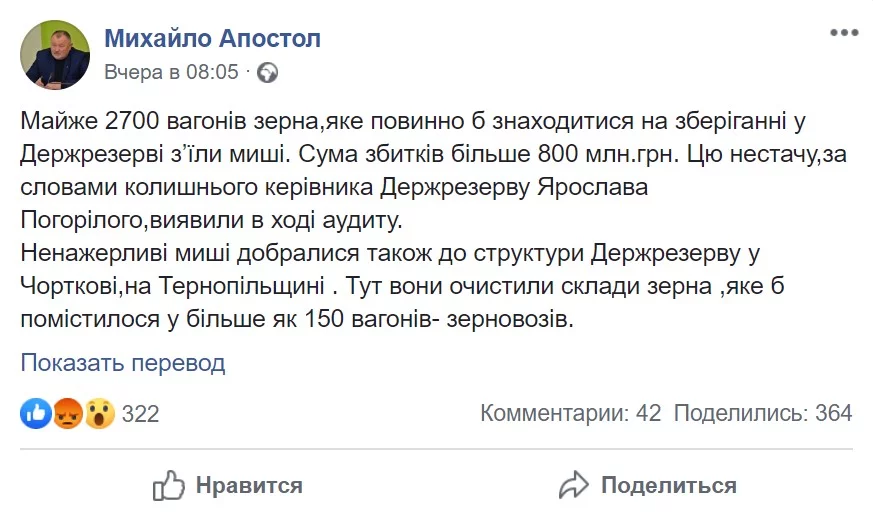Open the post timestamp Вчера в 08:05
The width and height of the screenshot is (873, 520).
[x=172, y=72]
